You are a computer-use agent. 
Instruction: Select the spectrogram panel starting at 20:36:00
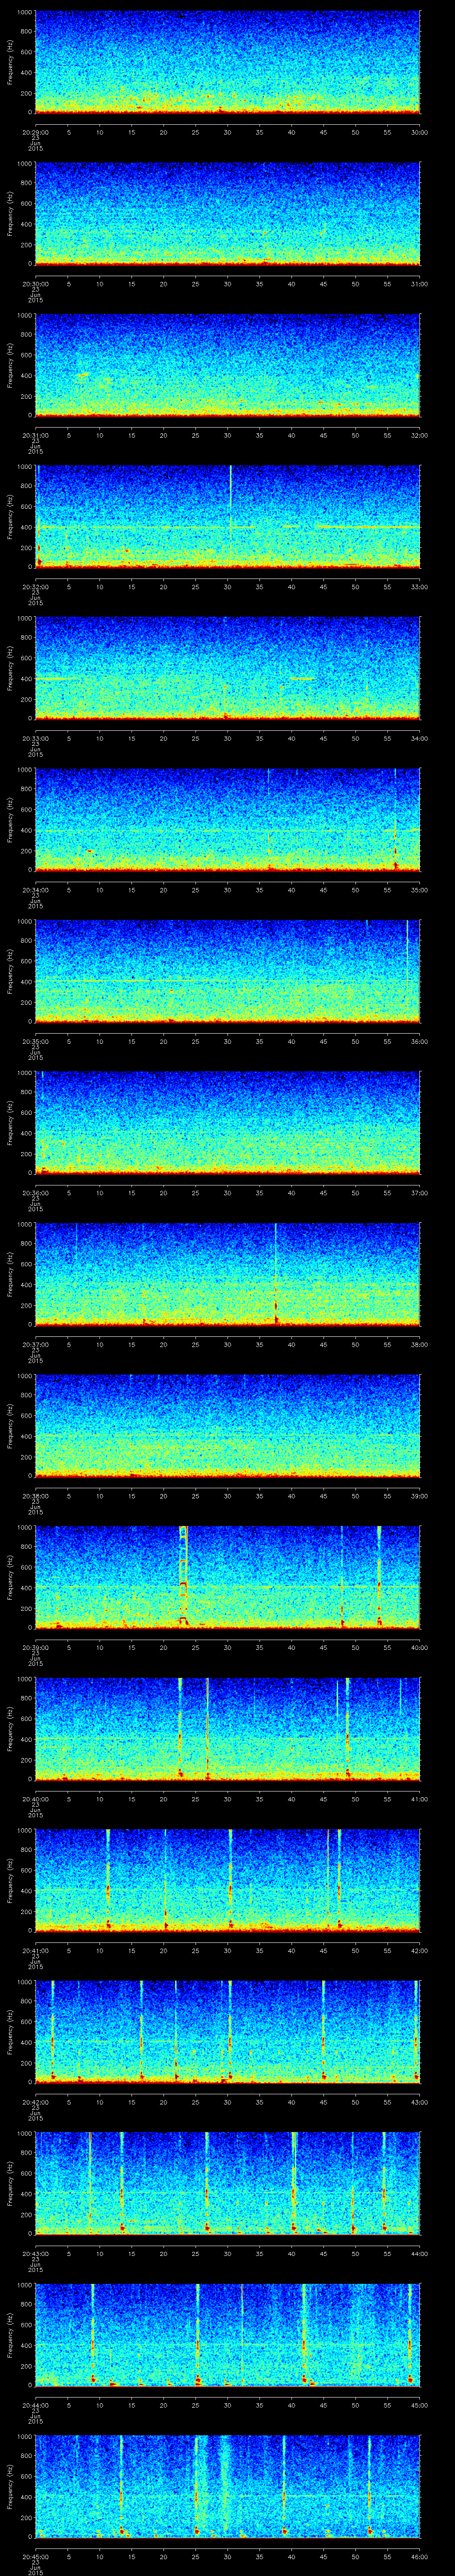pos(227,1122)
